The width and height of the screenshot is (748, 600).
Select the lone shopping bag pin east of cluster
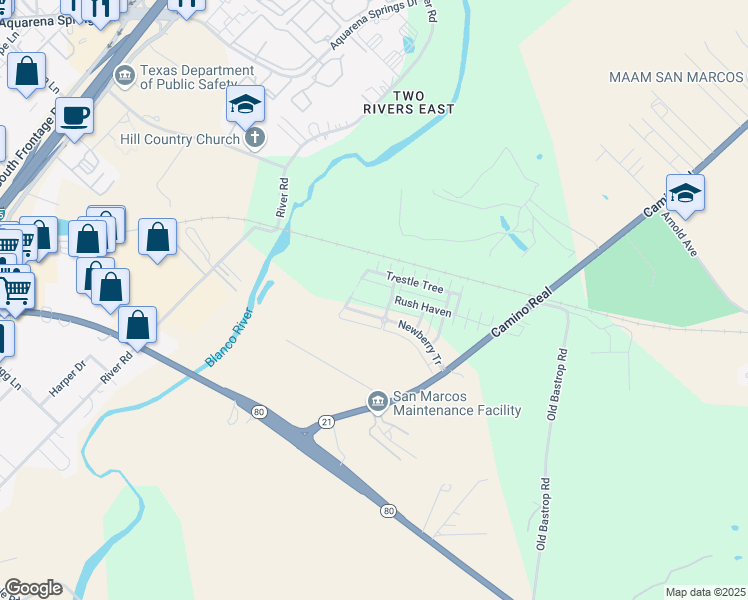[x=157, y=239]
